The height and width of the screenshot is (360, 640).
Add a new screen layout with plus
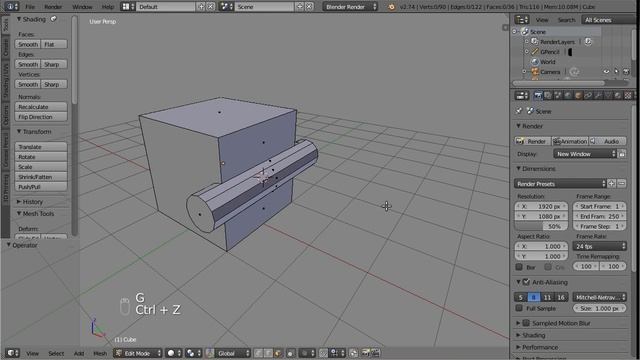point(201,7)
